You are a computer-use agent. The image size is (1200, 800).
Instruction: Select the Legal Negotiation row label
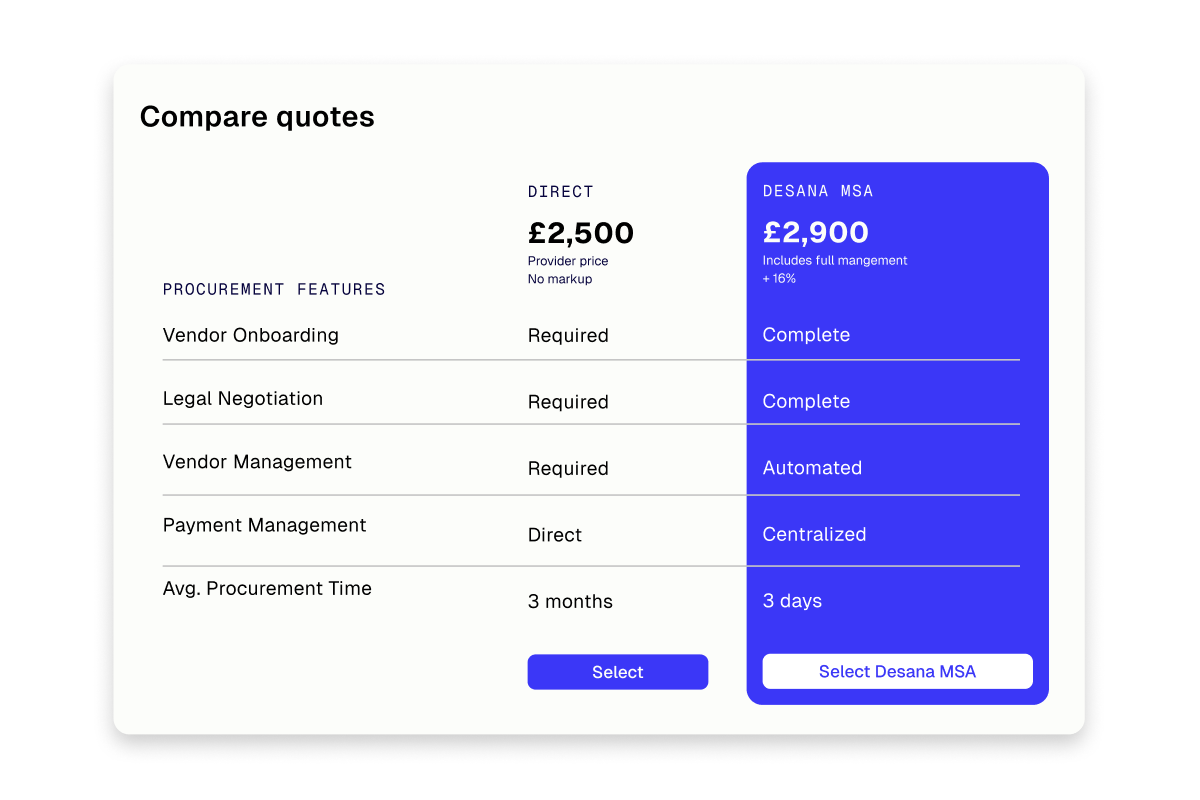(x=243, y=398)
